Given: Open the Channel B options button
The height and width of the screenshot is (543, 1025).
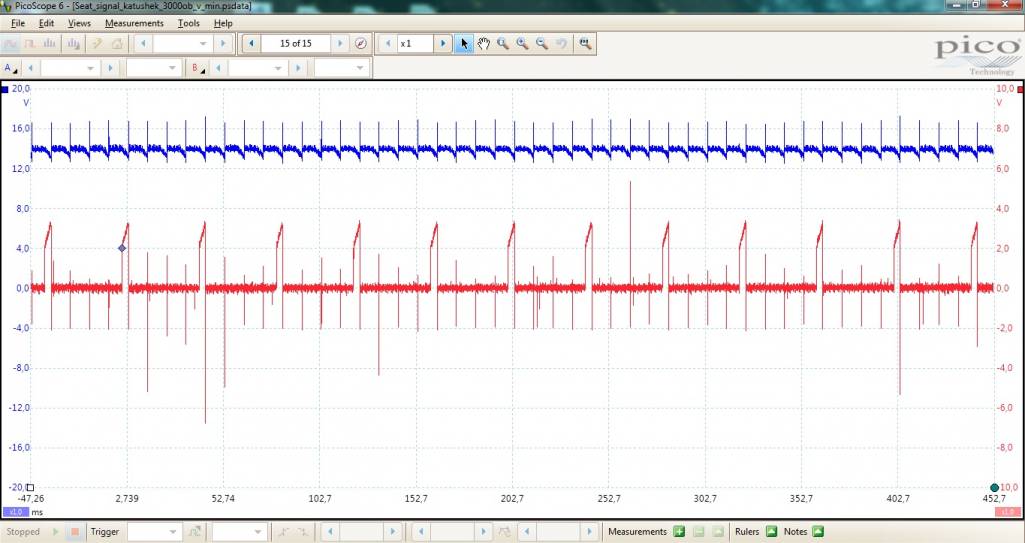Looking at the screenshot, I should pyautogui.click(x=198, y=68).
